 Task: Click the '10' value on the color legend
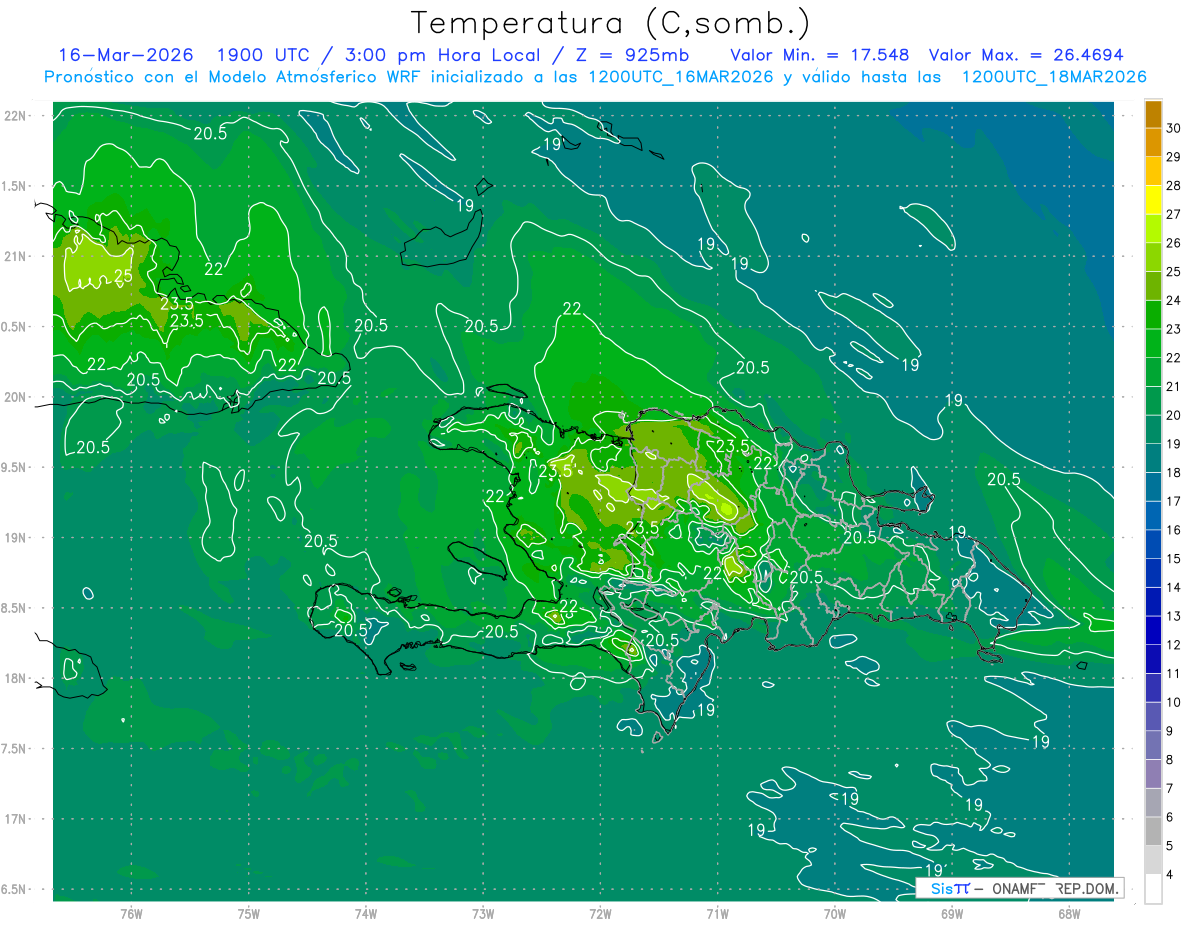coord(1173,703)
